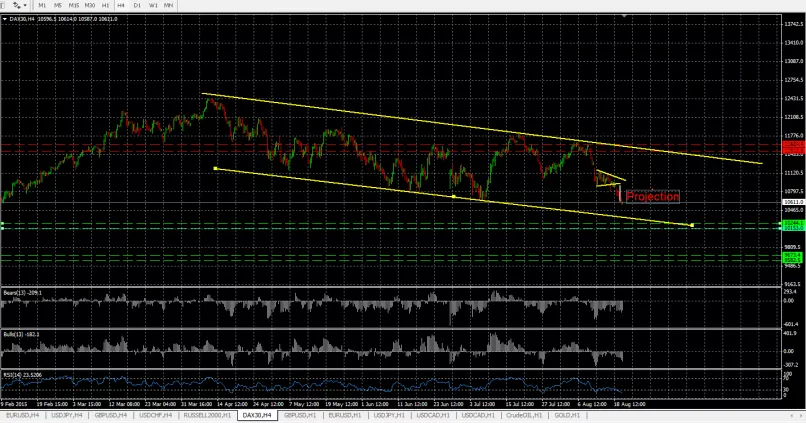Switch chart to M1 timeframe
The width and height of the screenshot is (806, 423).
(x=42, y=5)
